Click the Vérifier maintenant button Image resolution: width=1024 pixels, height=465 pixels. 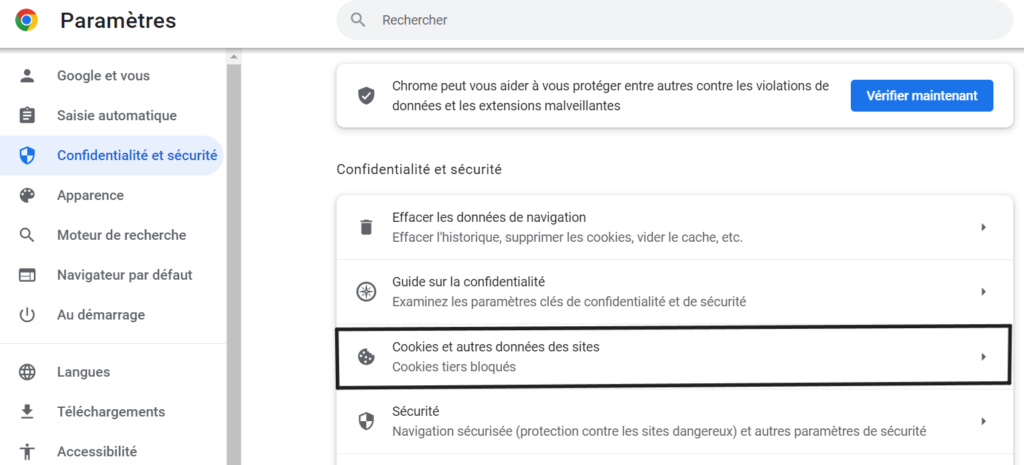point(921,96)
